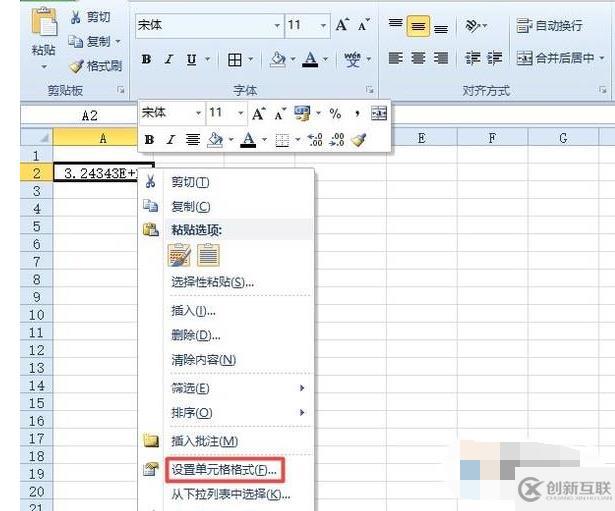615x511 pixels.
Task: Choose Clear Contents 清除内容(N)
Action: click(226, 360)
